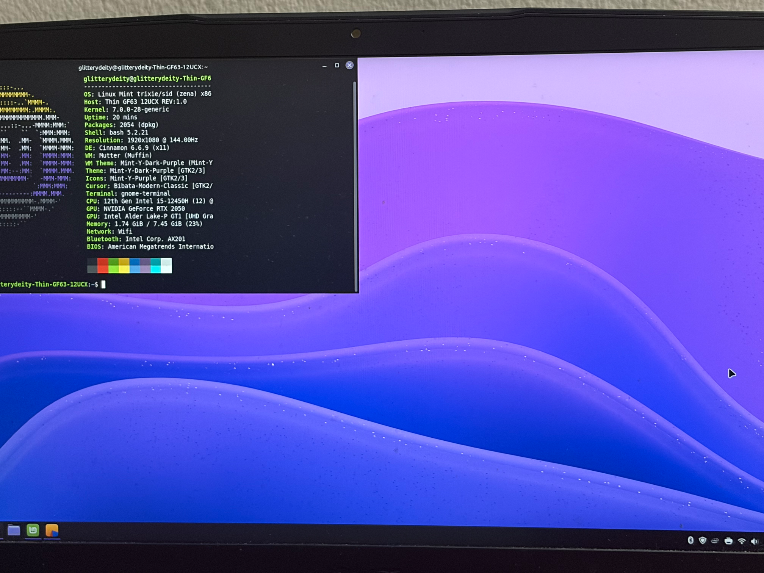This screenshot has height=573, width=764.
Task: Click the "GPU: NVIDIA GeForce RTX 2050" line
Action: [x=135, y=209]
